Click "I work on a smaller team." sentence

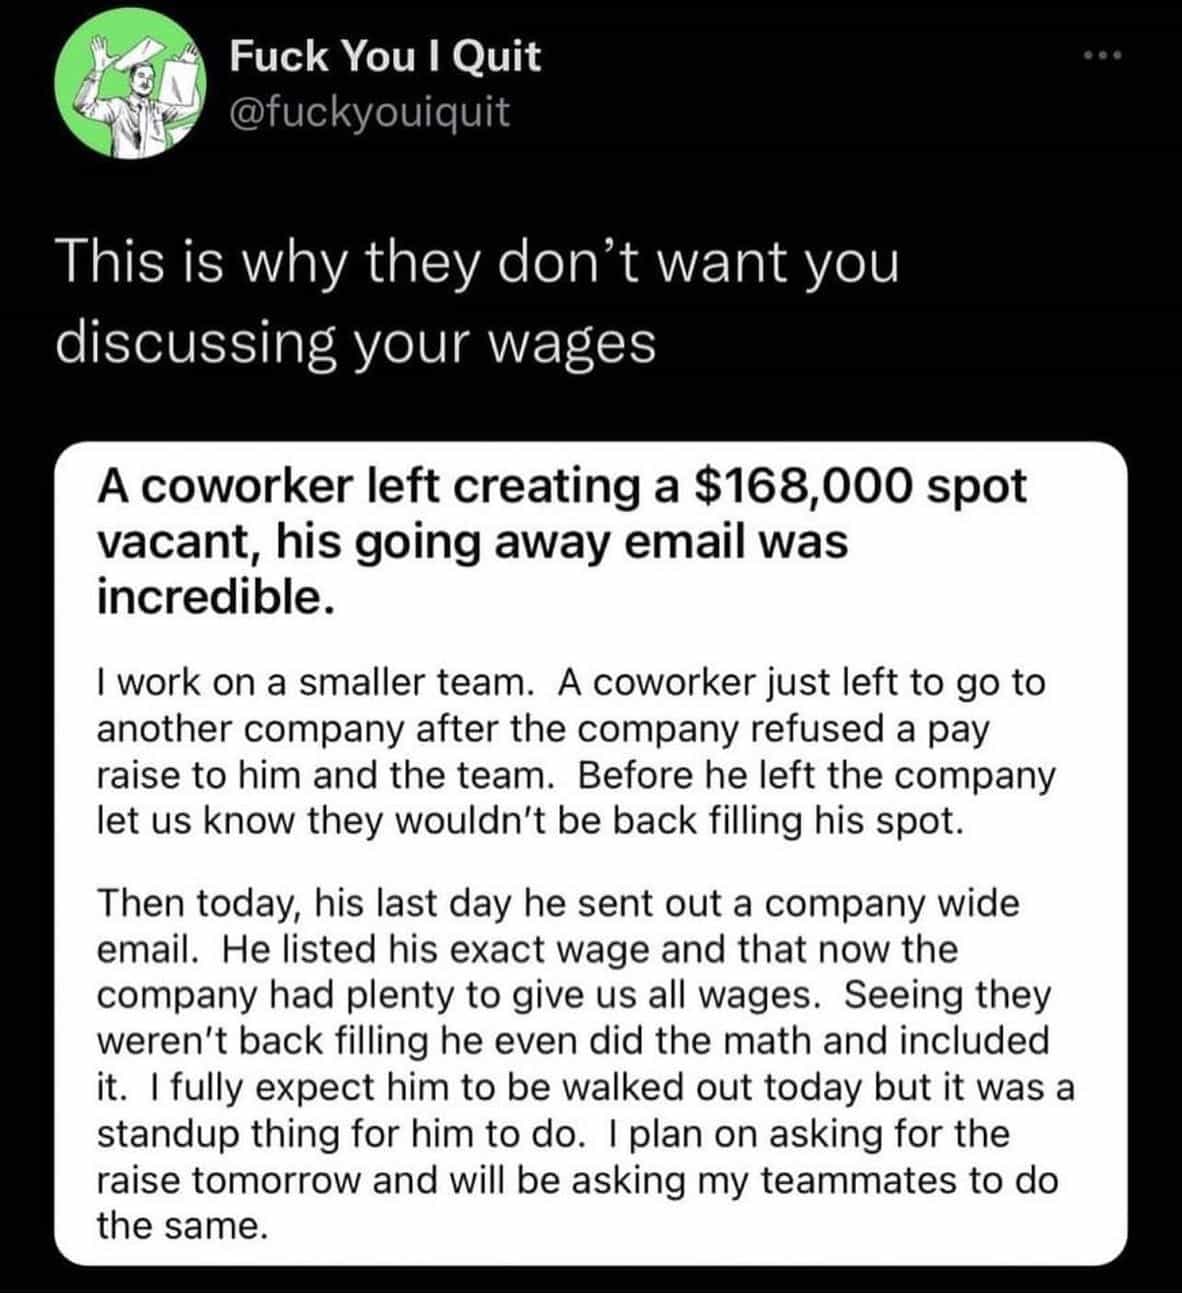point(312,683)
